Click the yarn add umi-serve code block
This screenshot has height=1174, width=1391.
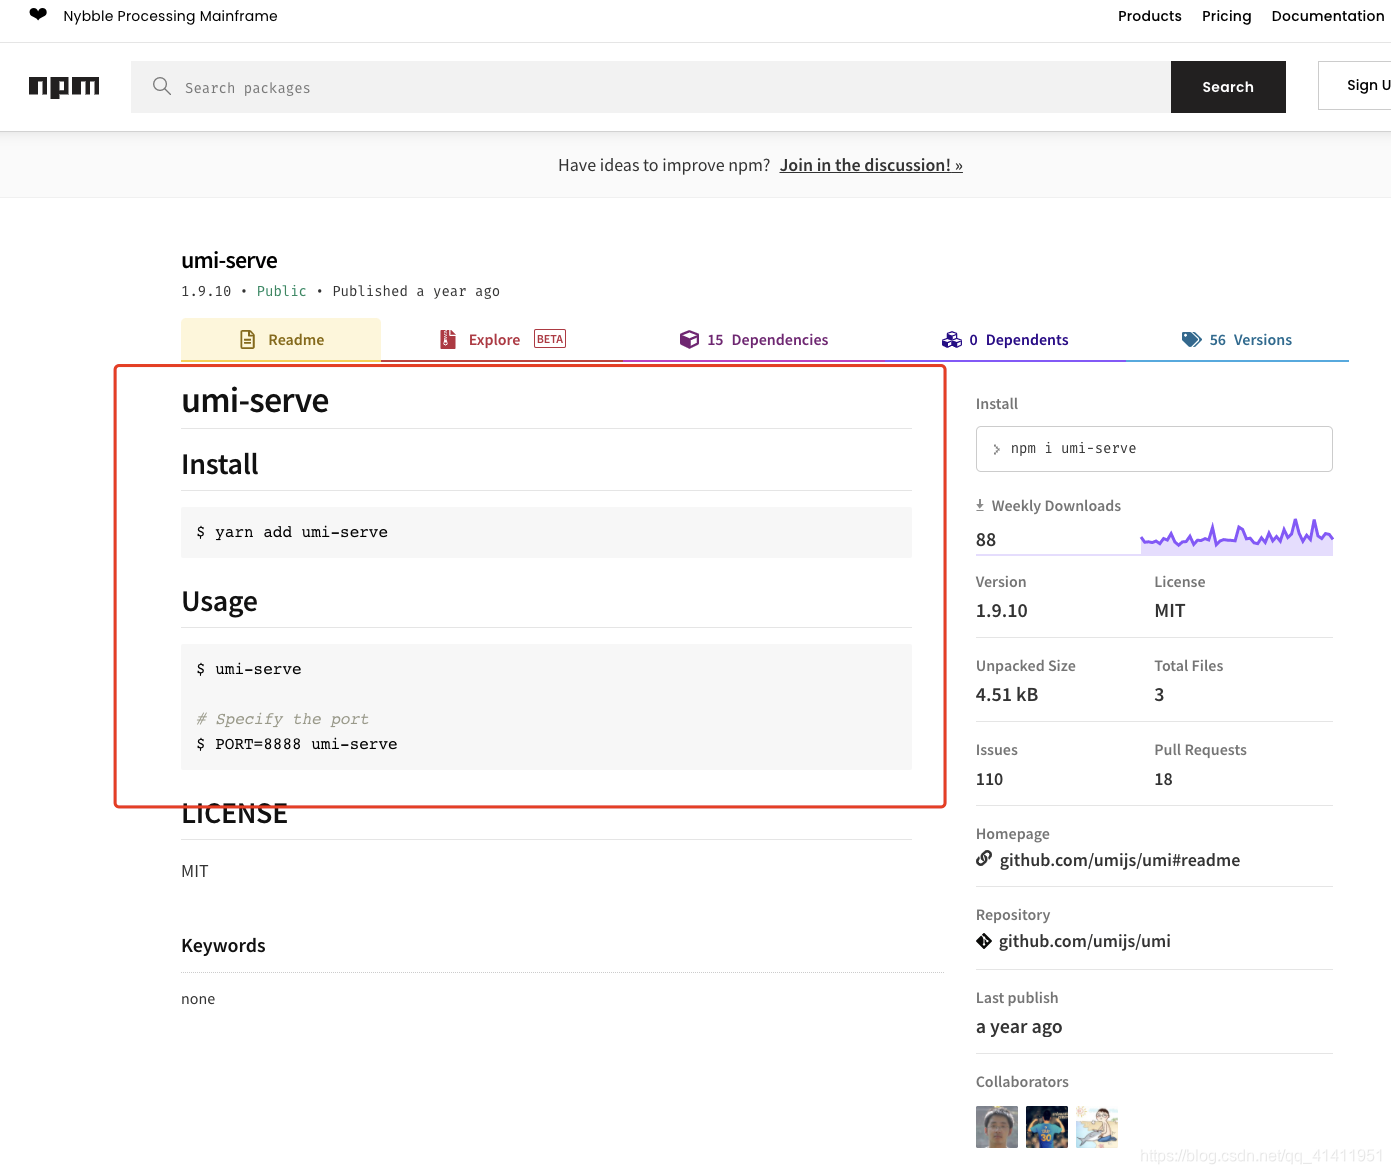click(x=546, y=532)
